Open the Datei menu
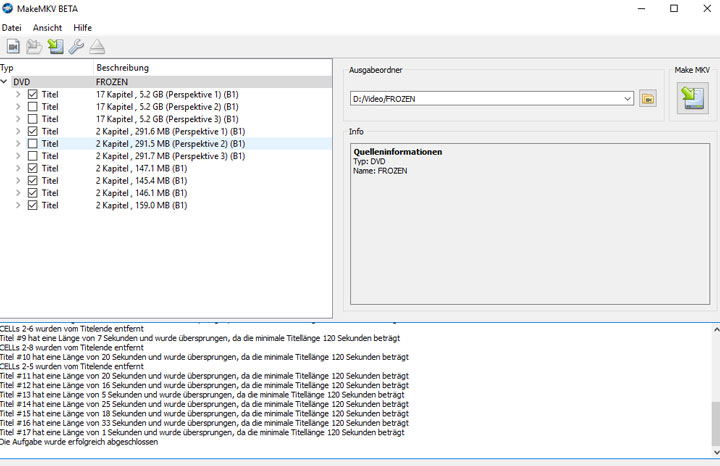Screen dimensions: 720x466 pos(11,28)
